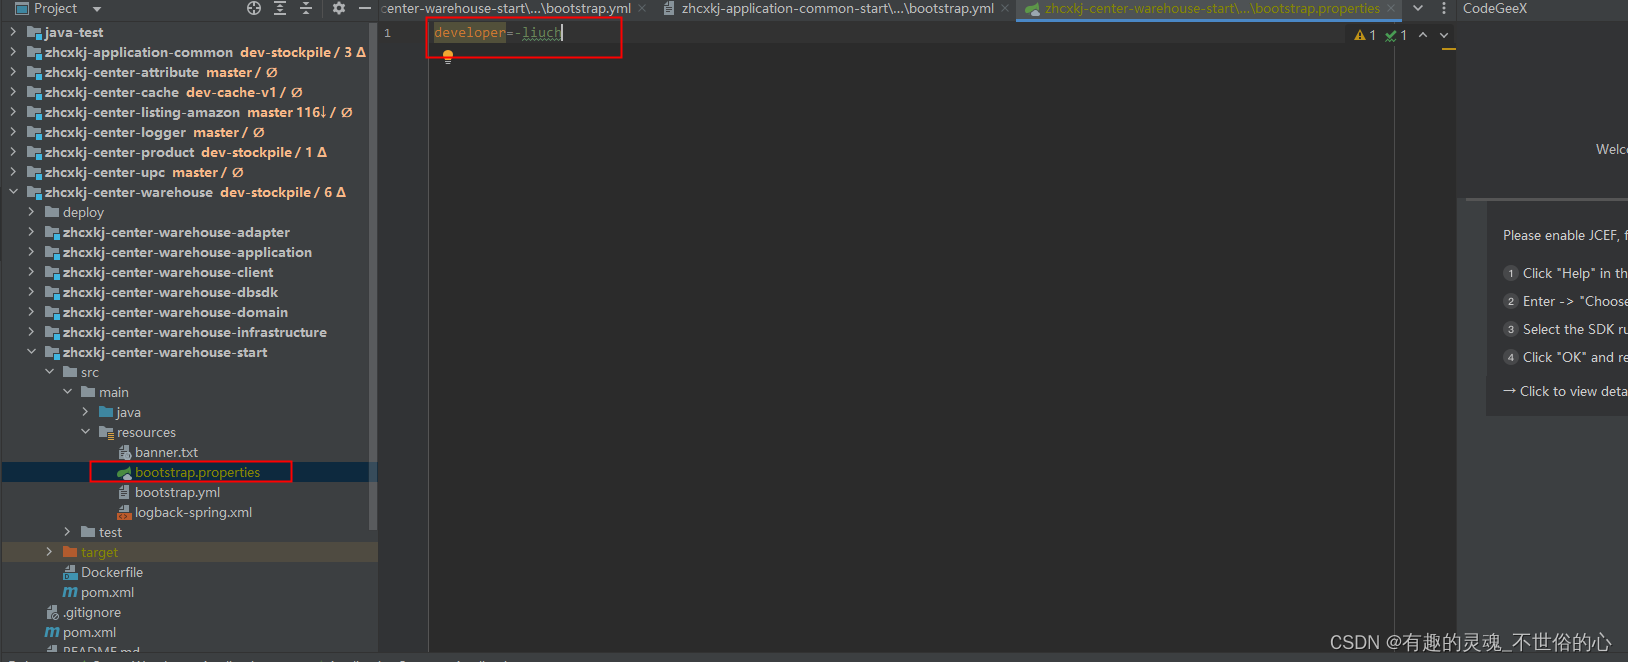Image resolution: width=1628 pixels, height=662 pixels.
Task: Expand the target folder
Action: [x=49, y=552]
